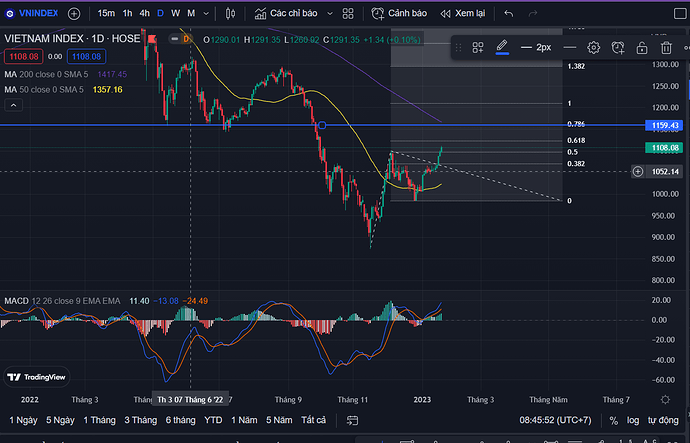Toggle the lock icon on the drawing toolbar
Screen dimensions: 690x443
[643, 48]
